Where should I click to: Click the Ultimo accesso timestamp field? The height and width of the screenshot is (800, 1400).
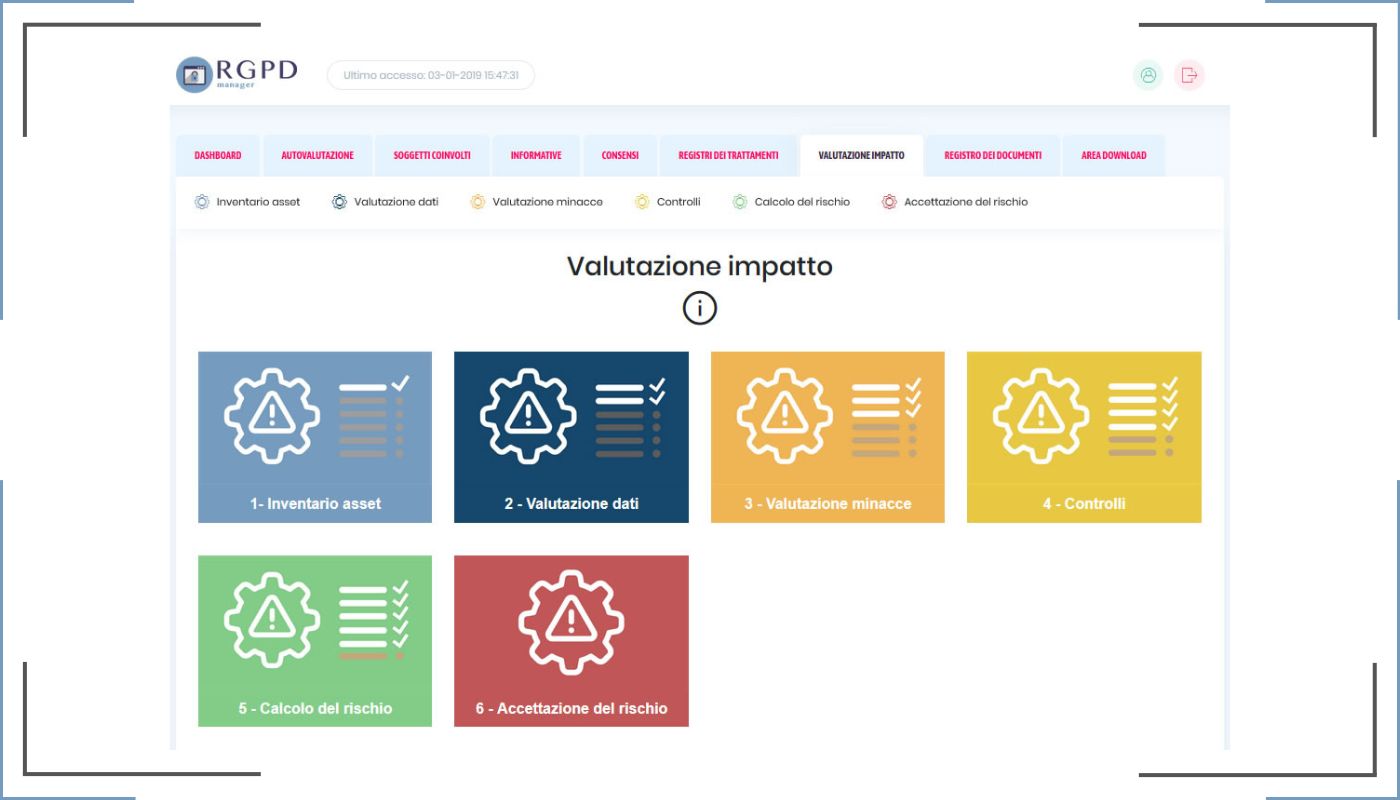[431, 75]
